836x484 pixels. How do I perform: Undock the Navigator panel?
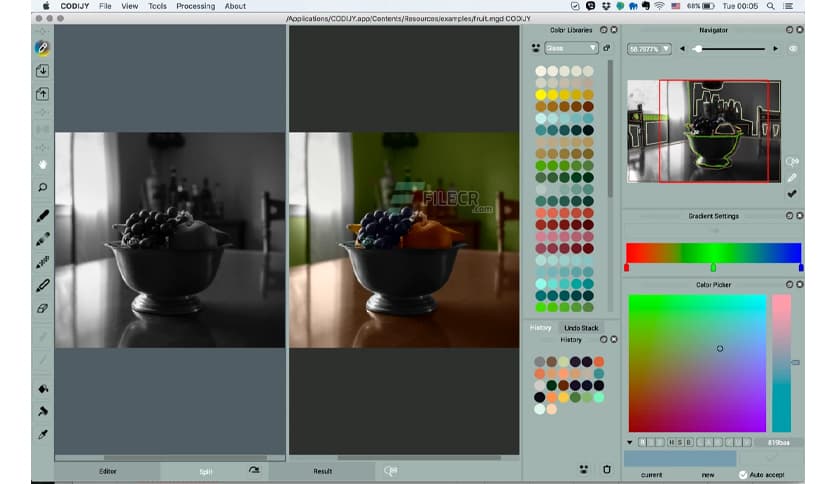pos(790,30)
